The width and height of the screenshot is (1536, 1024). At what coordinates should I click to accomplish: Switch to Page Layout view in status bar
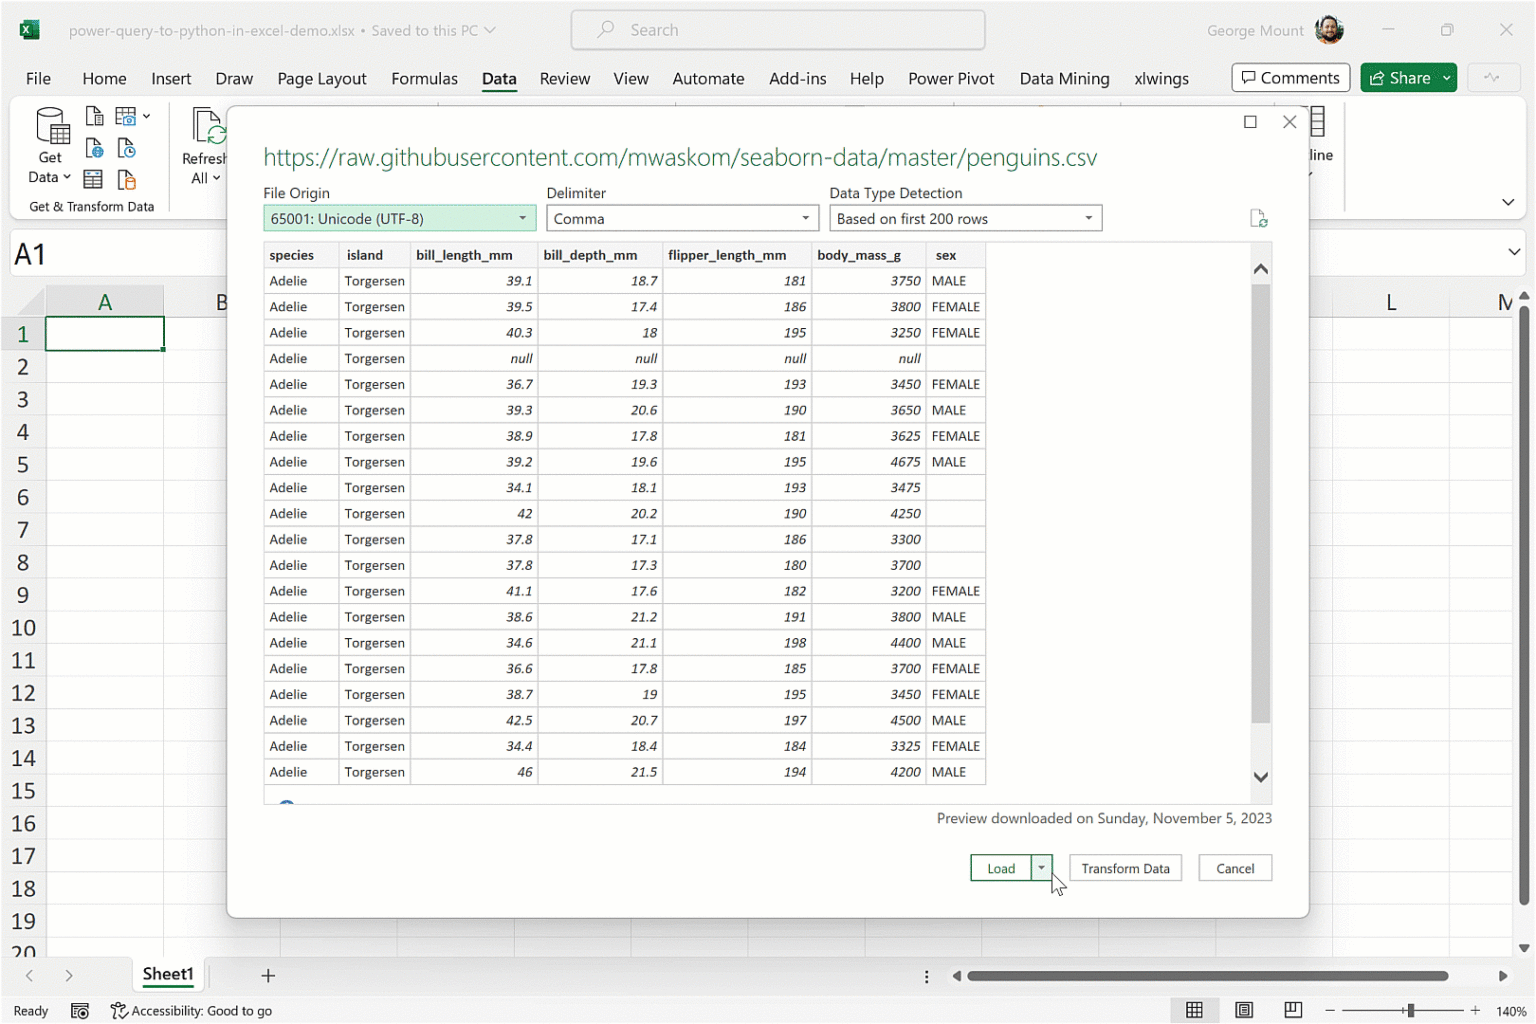(x=1244, y=1010)
